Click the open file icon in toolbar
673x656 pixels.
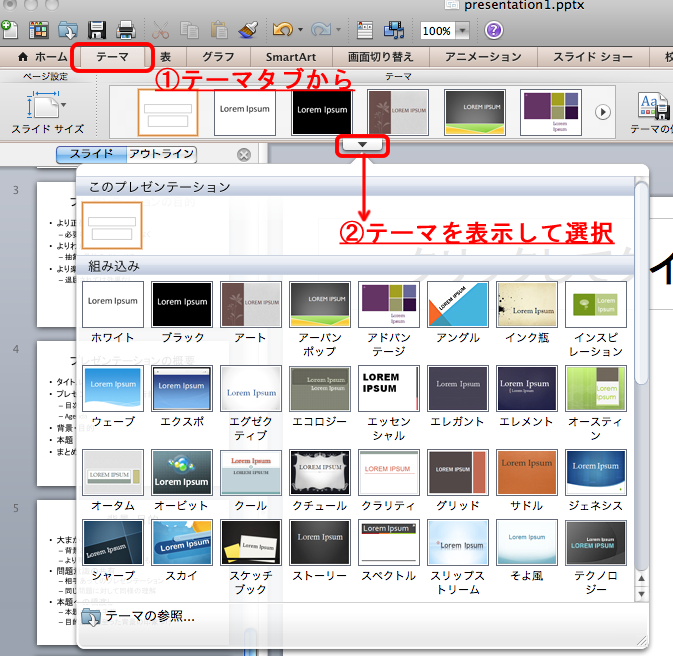[x=68, y=30]
